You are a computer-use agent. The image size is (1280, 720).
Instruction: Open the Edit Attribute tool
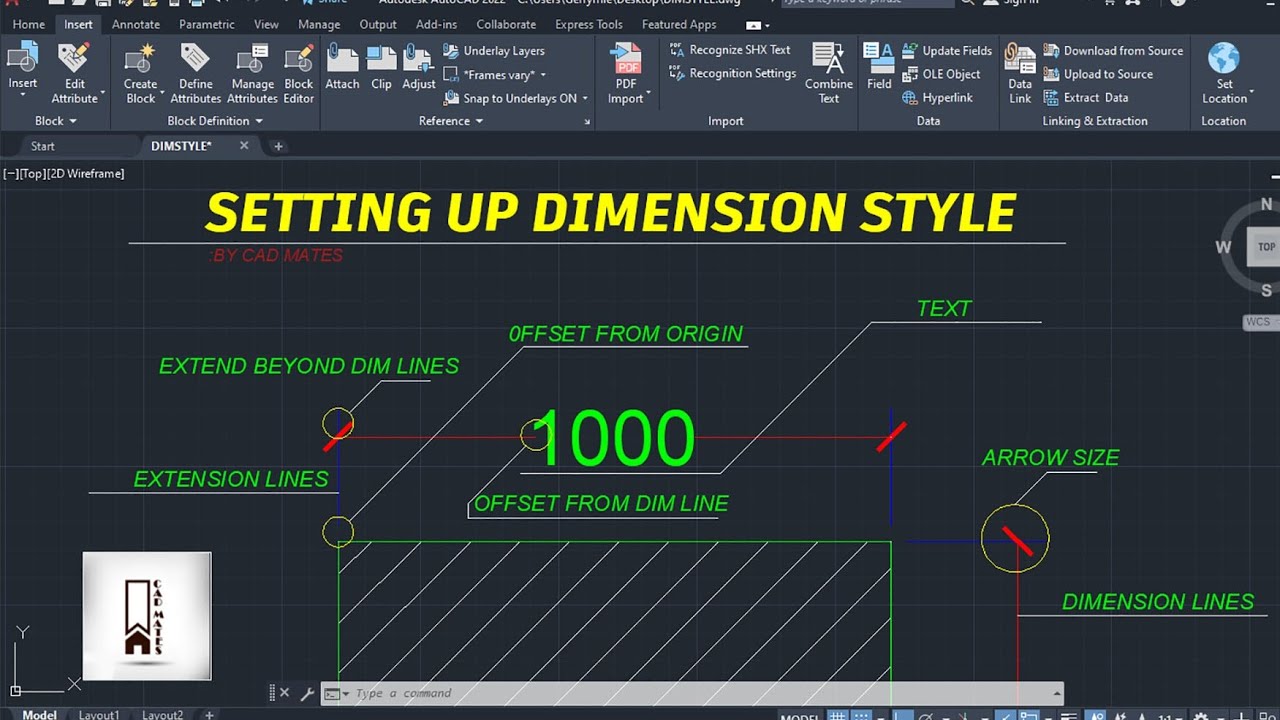point(75,74)
